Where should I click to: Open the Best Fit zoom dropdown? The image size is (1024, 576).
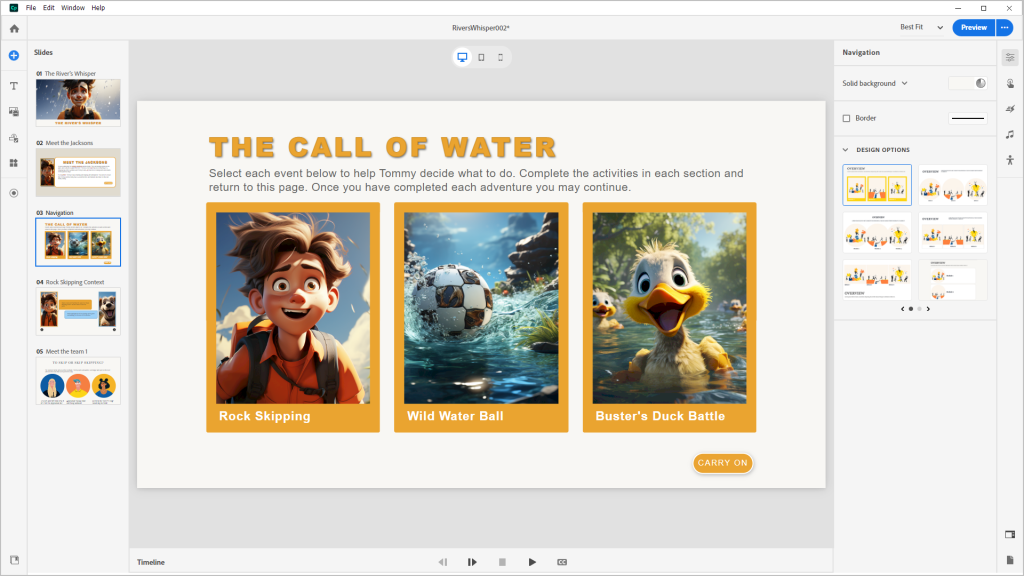click(921, 27)
